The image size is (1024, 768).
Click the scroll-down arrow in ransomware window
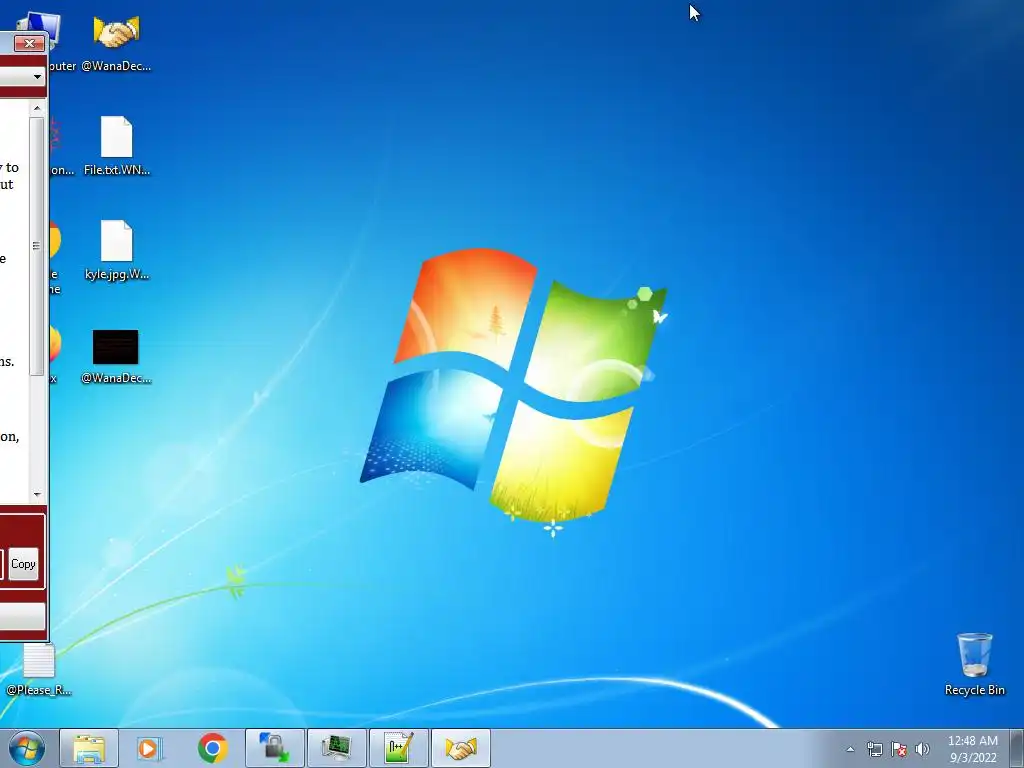coord(37,494)
